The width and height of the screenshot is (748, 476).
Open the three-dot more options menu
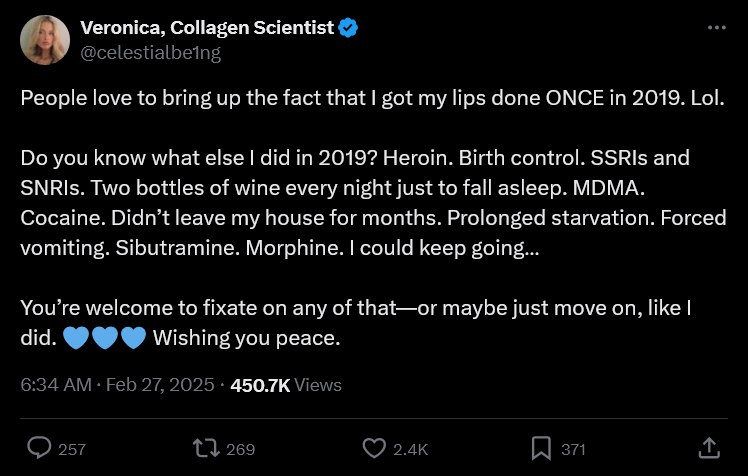716,28
